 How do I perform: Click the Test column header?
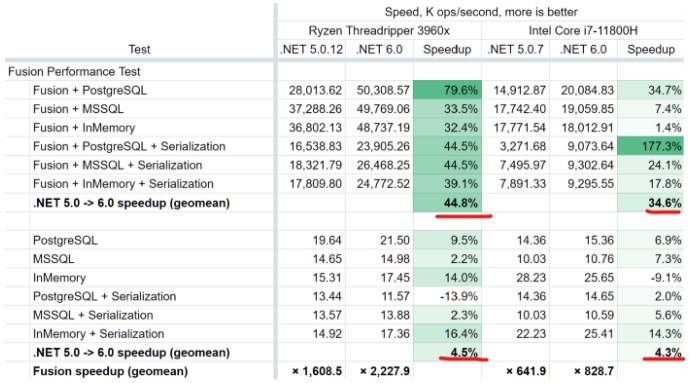point(139,49)
